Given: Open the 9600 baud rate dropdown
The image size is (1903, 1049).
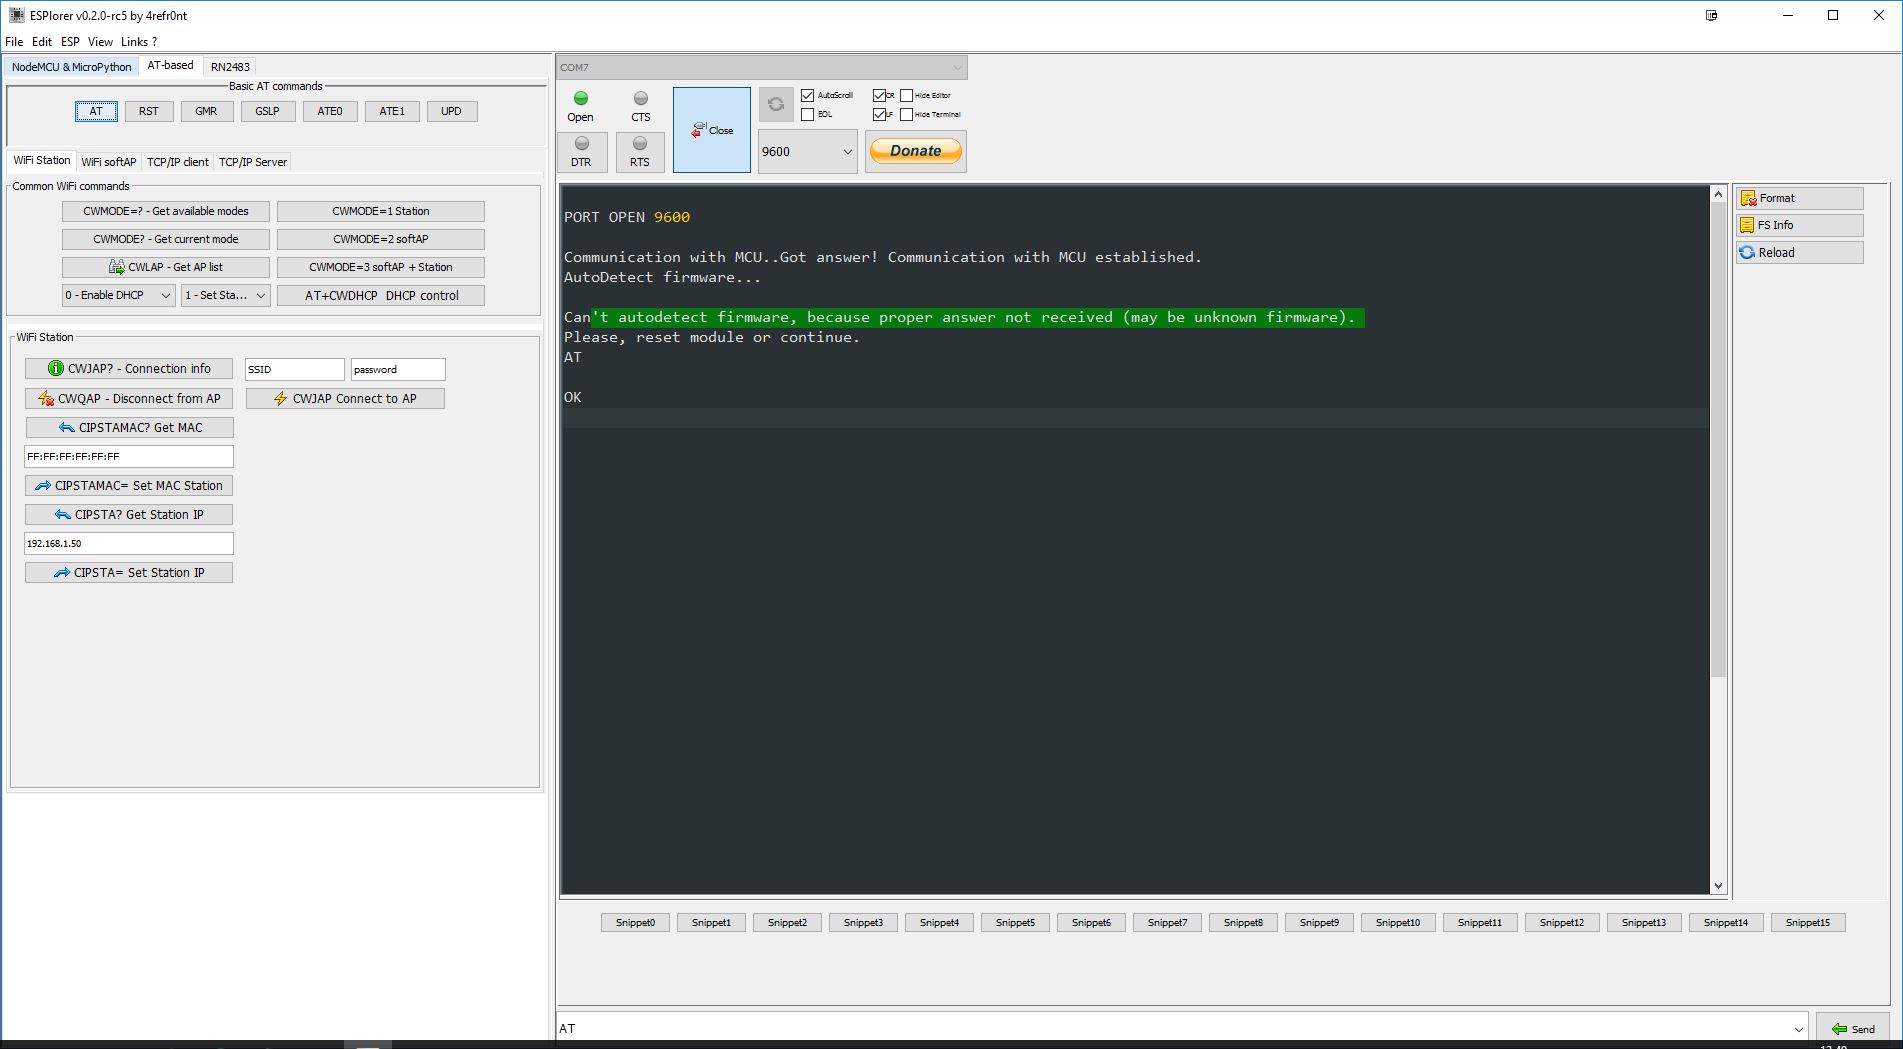Looking at the screenshot, I should [807, 152].
